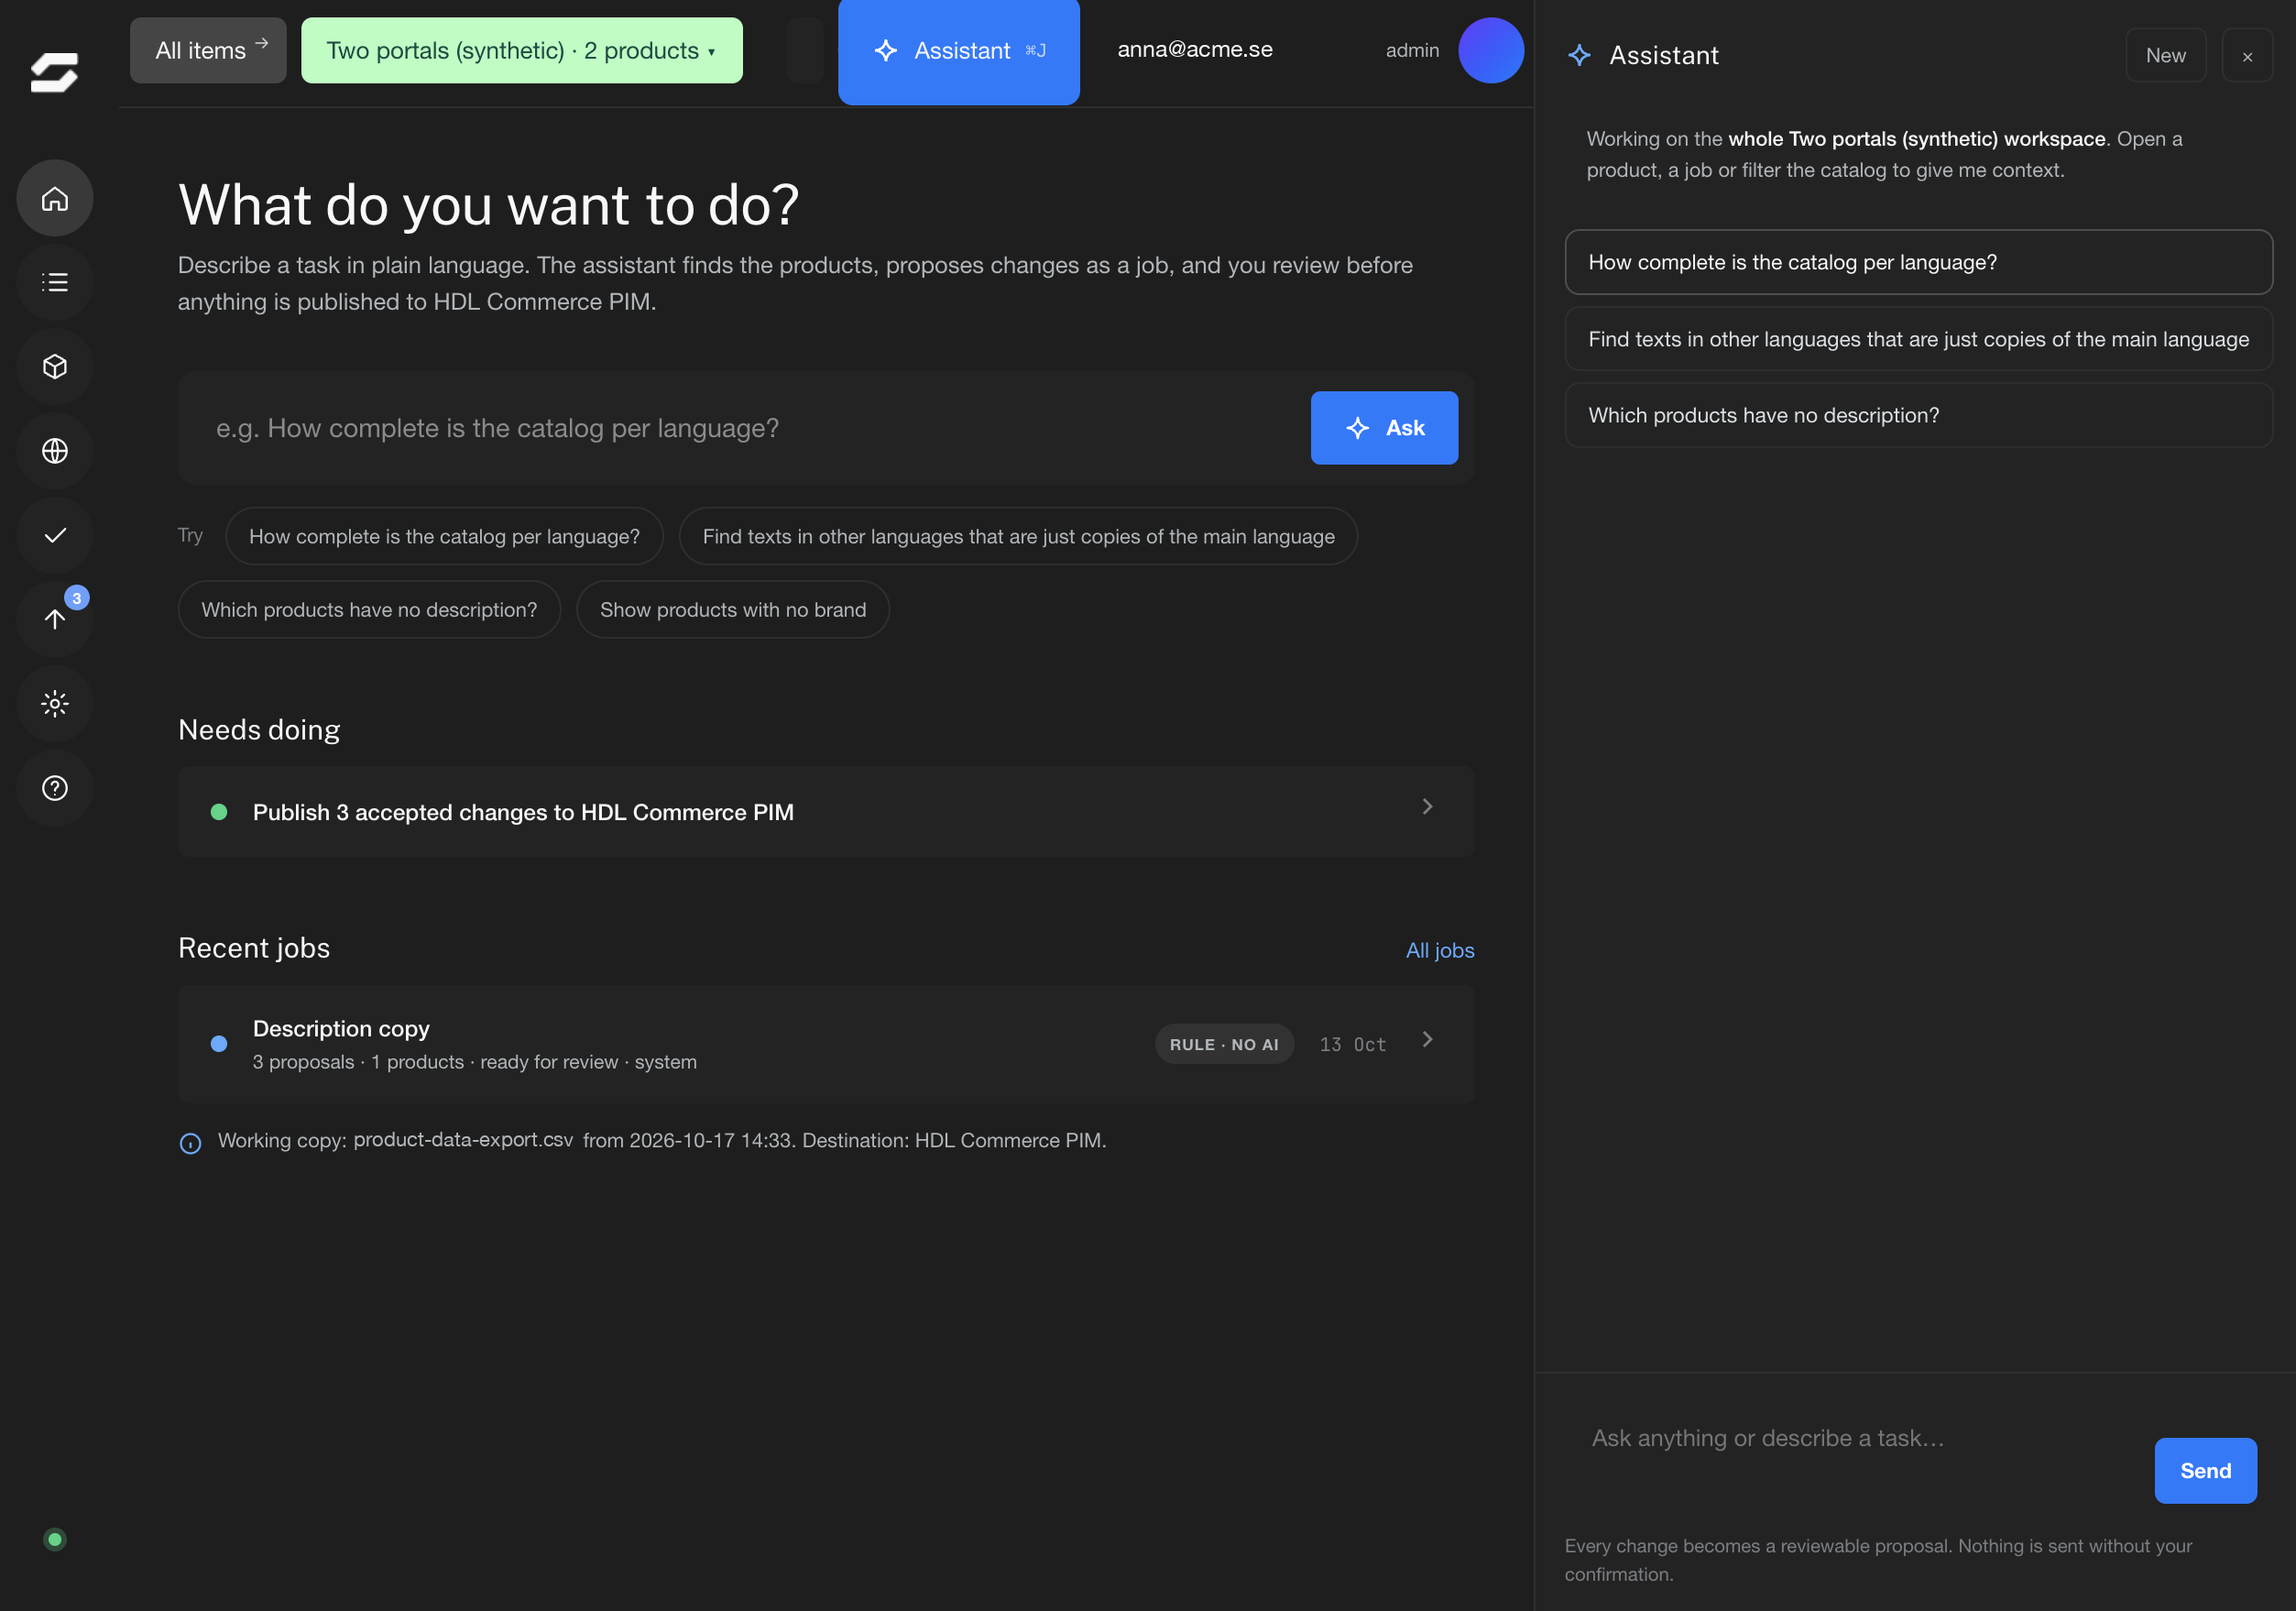
Task: Expand the Two portals workspace dropdown
Action: (x=521, y=50)
